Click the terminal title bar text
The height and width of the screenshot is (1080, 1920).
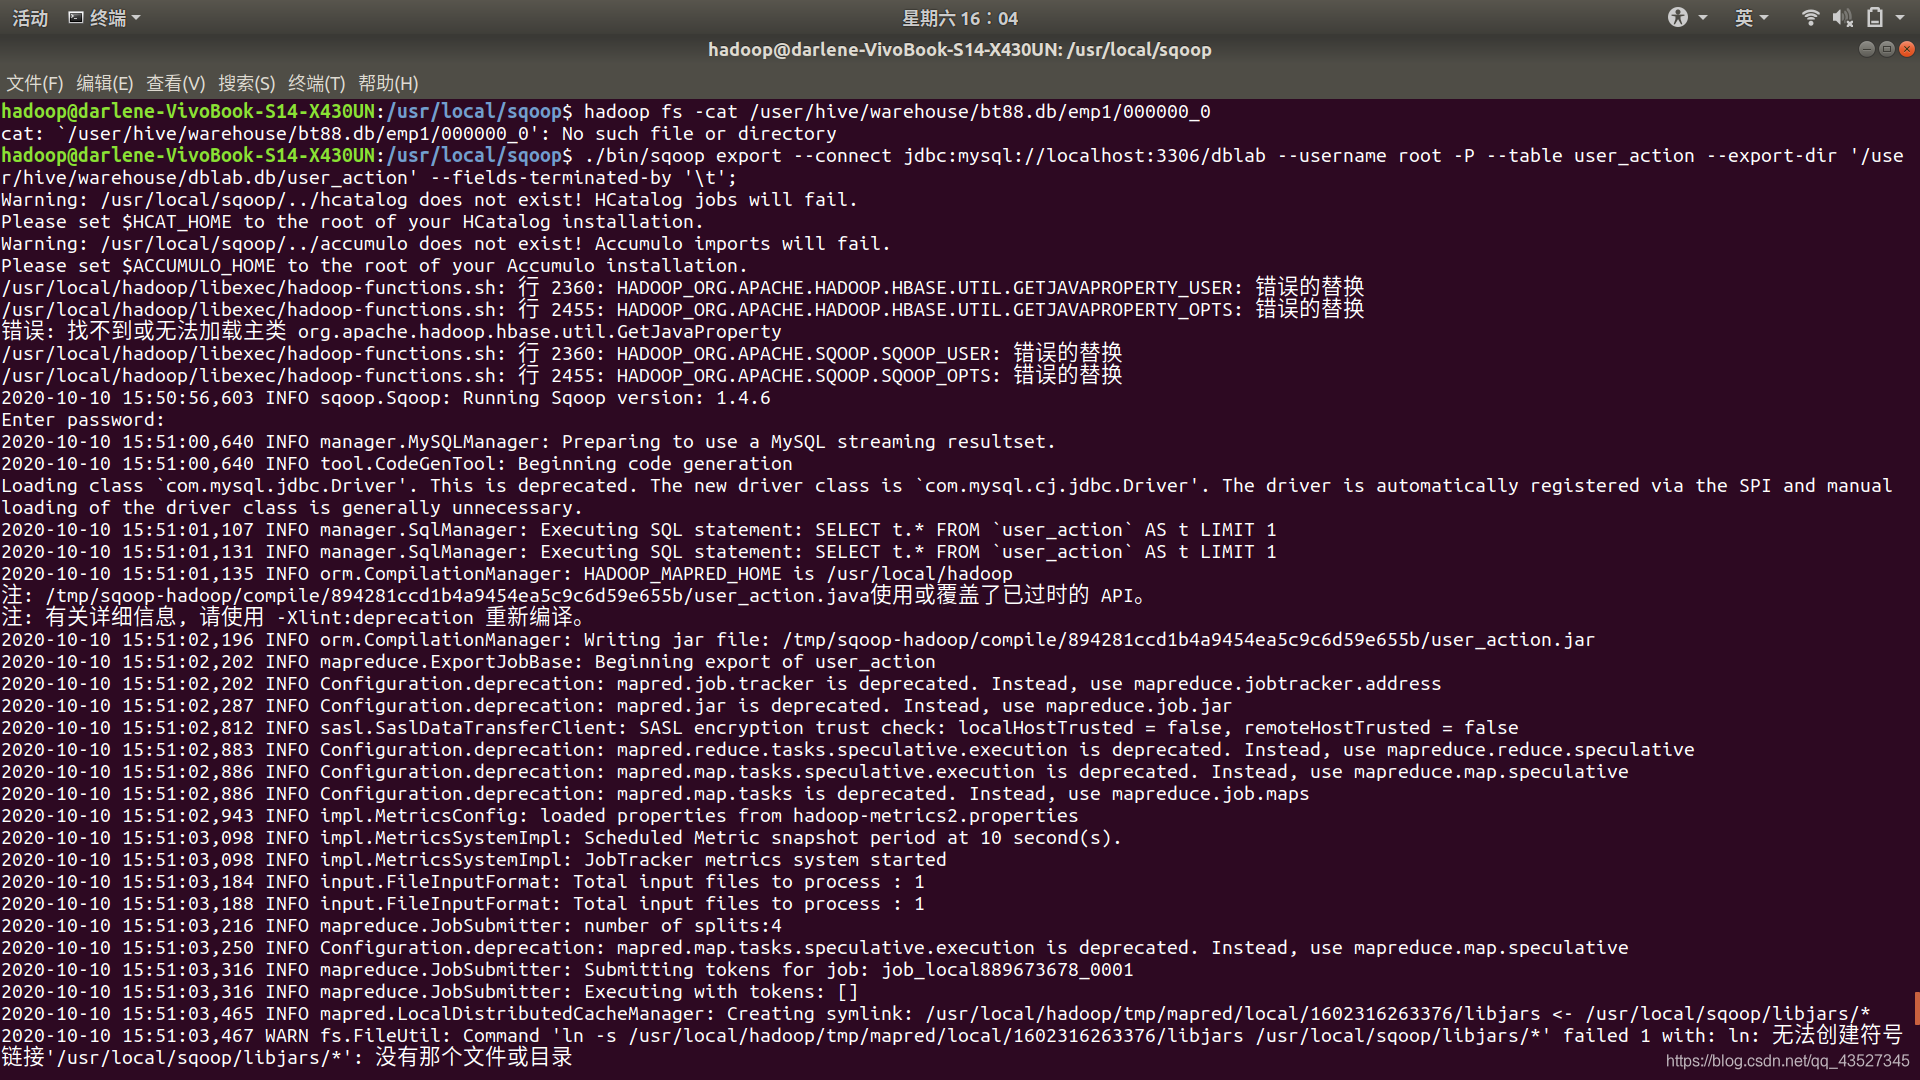click(960, 49)
